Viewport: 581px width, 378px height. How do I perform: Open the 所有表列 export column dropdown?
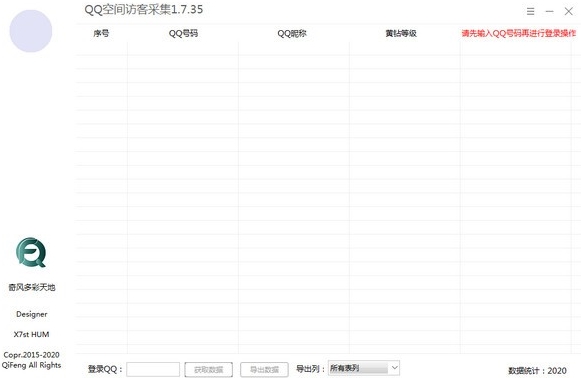(364, 368)
